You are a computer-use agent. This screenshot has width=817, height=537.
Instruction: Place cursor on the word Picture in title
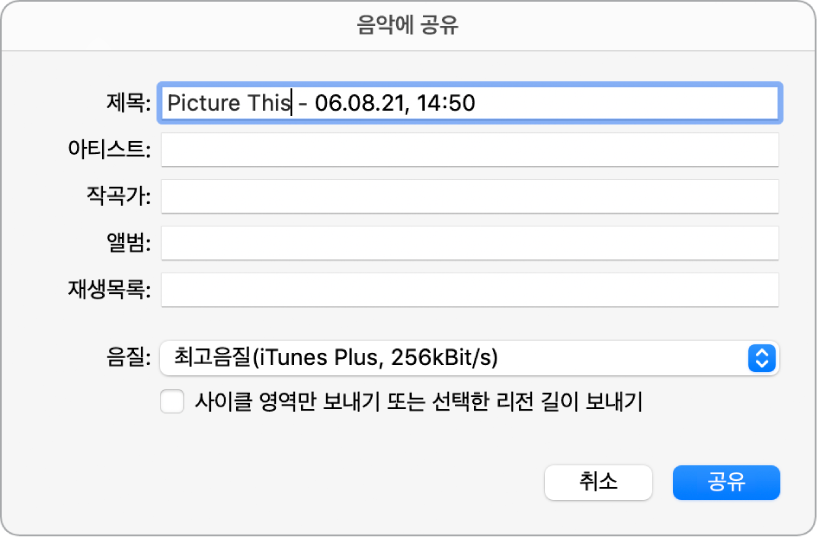tap(204, 103)
